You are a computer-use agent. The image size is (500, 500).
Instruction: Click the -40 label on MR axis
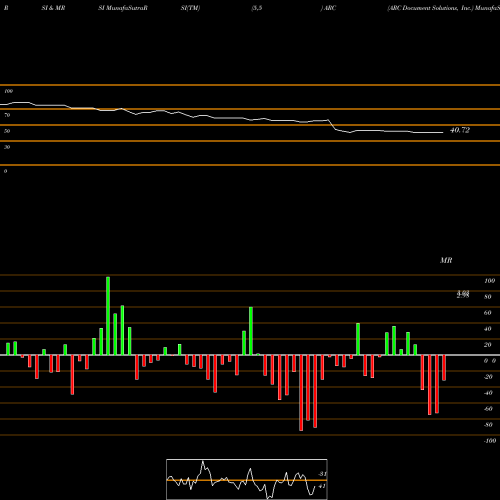coord(488,393)
